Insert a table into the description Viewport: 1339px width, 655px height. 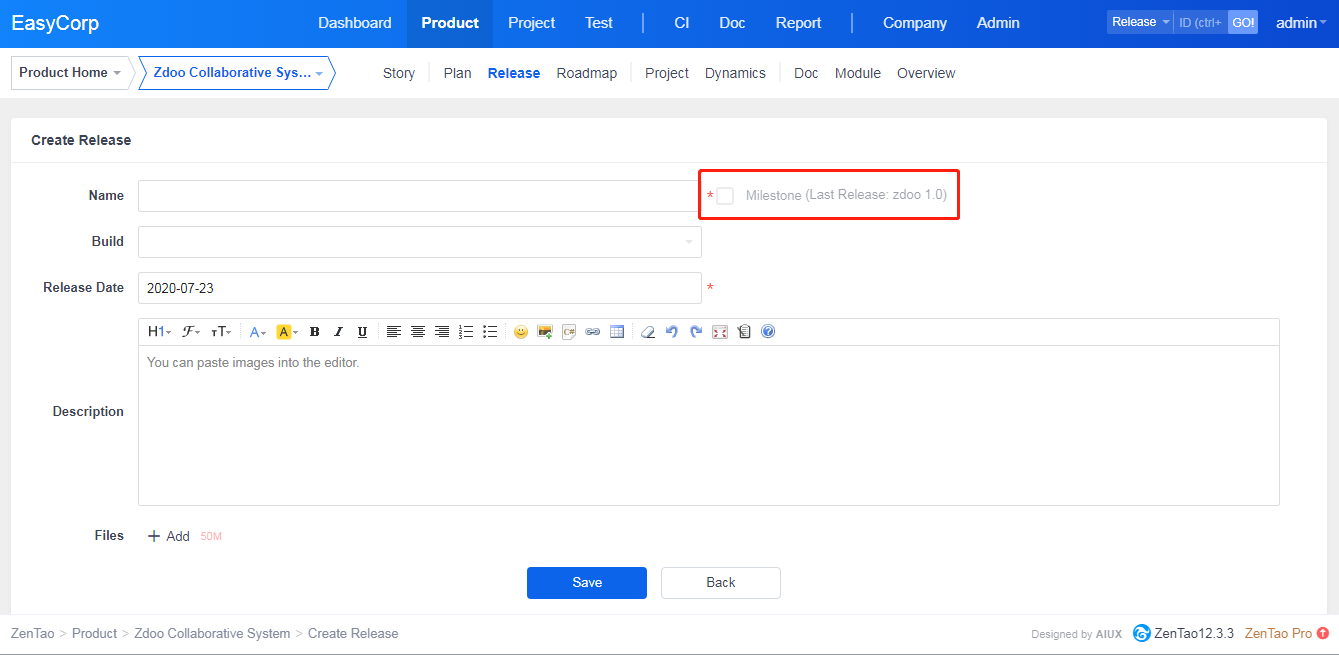[617, 332]
